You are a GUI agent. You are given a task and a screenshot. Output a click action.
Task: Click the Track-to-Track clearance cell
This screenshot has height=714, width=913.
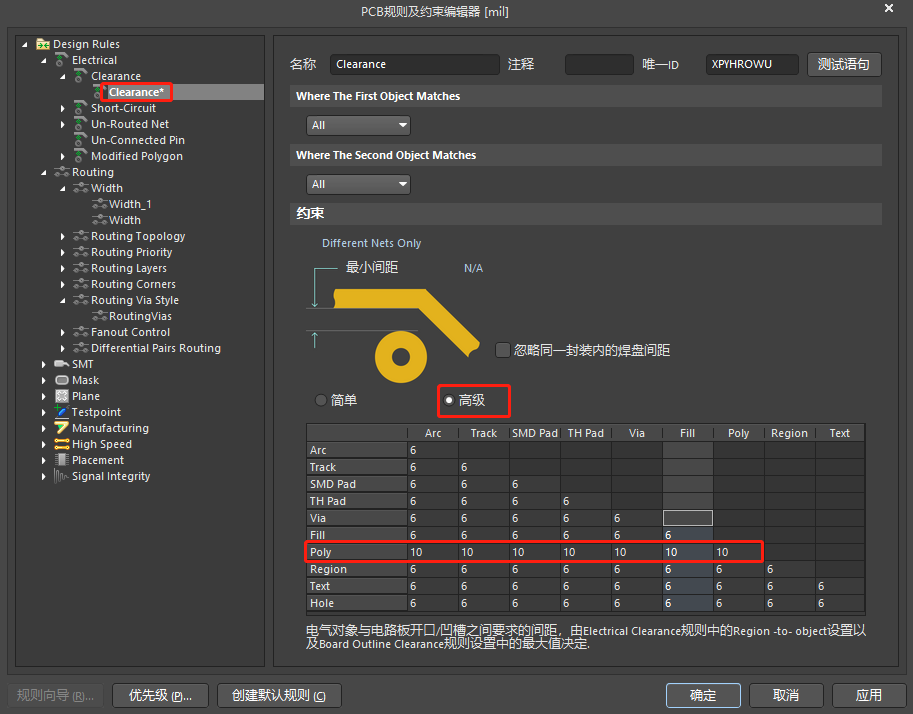click(483, 467)
